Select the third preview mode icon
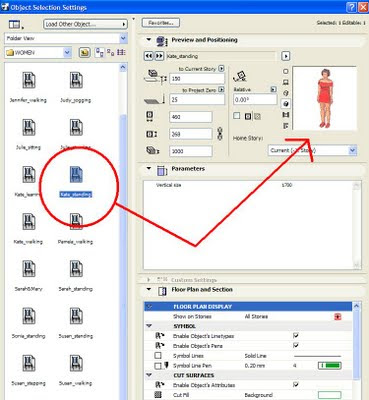Image resolution: width=369 pixels, height=400 pixels. [x=286, y=93]
